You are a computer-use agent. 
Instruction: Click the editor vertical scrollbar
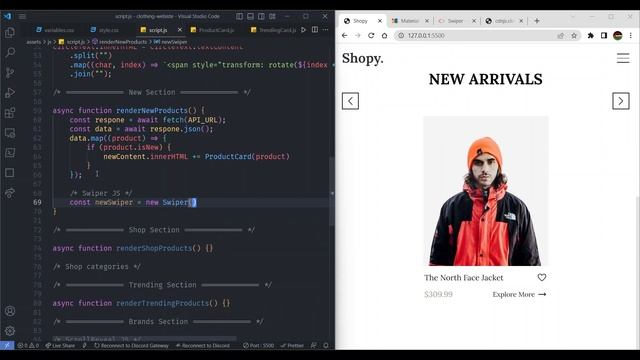[332, 192]
